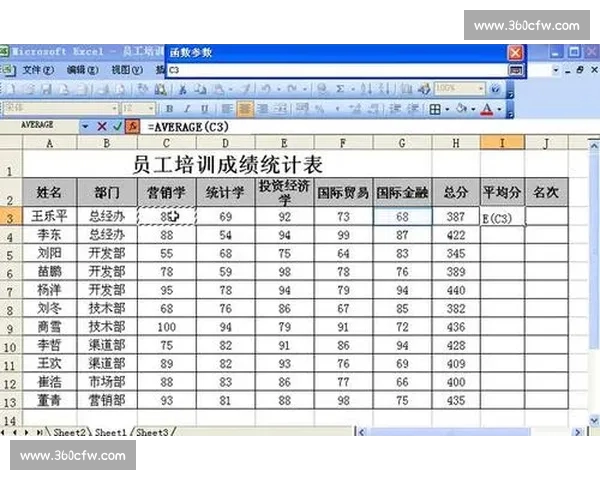Click the formula bar text =AVERAGE(C3)
This screenshot has width=600, height=480.
coord(188,126)
